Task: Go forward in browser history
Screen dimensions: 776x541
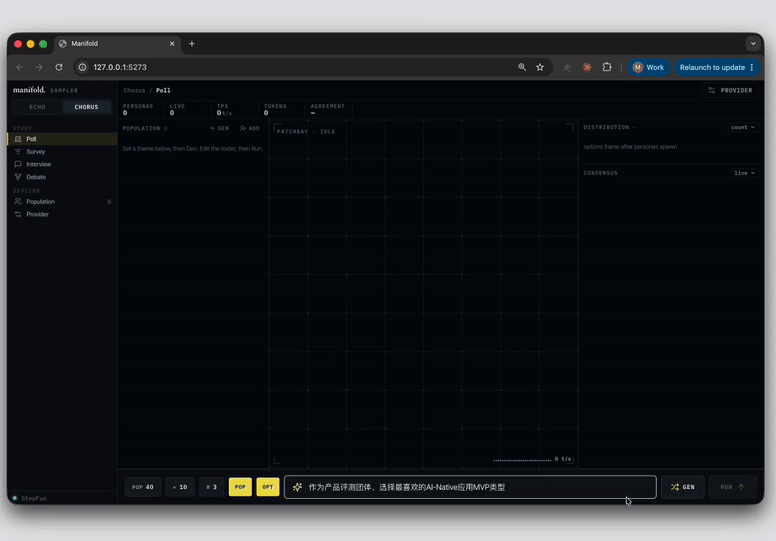Action: click(x=39, y=67)
